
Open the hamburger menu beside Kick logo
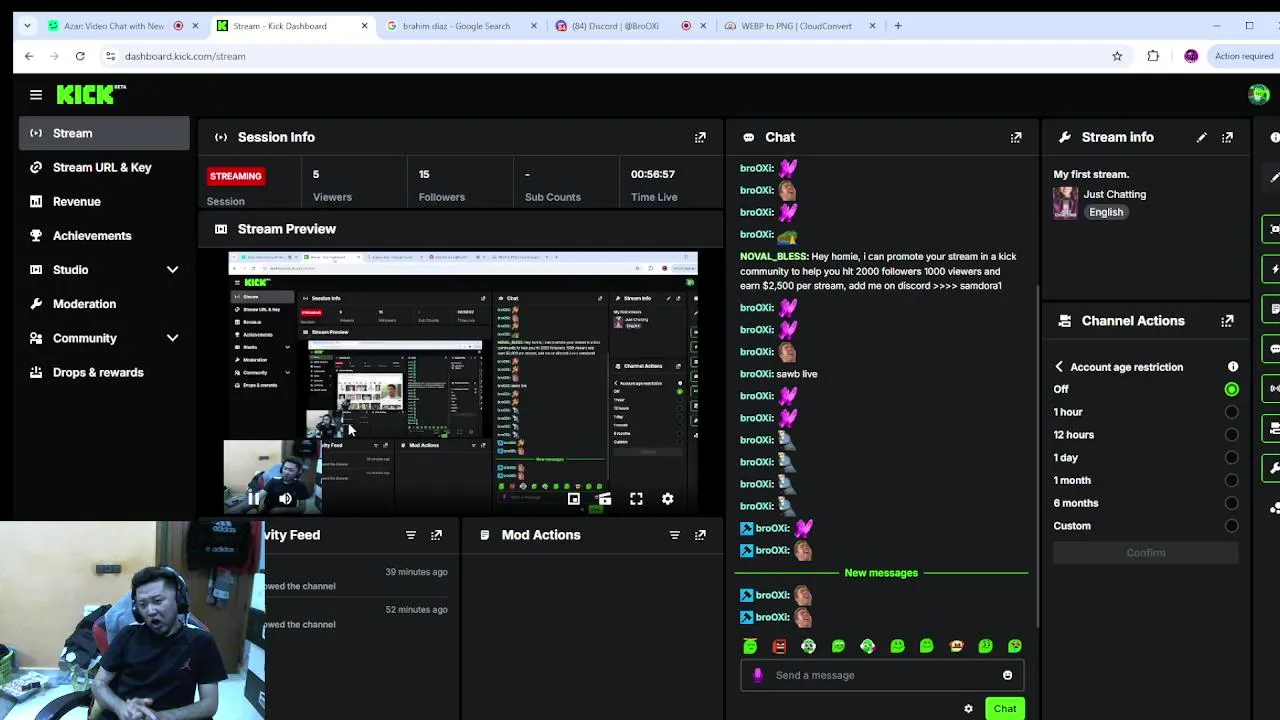pos(36,95)
